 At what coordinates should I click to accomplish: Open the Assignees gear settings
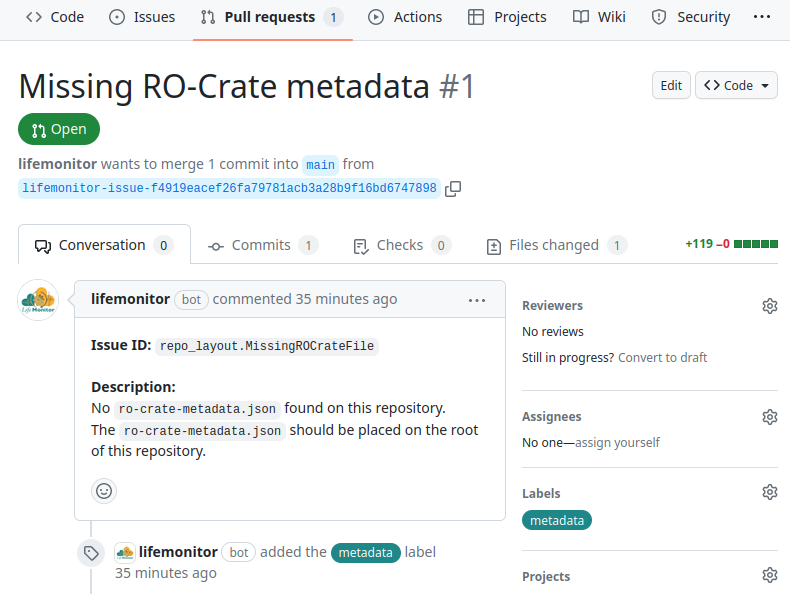tap(769, 417)
